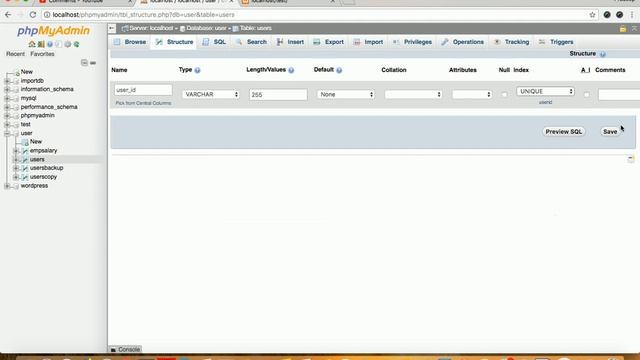Click the log out icon in sidebar
The width and height of the screenshot is (640, 360).
pyautogui.click(x=41, y=44)
